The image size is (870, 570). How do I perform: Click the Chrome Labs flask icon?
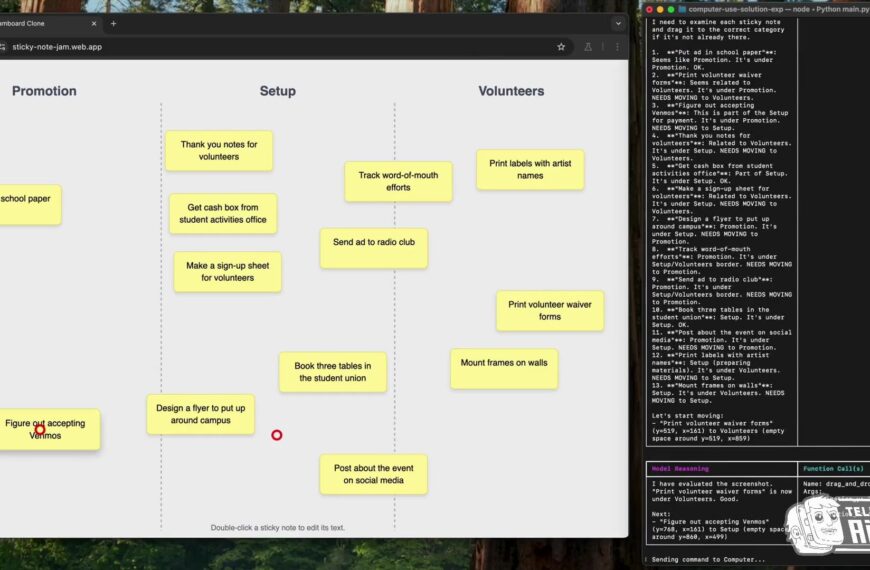pos(589,46)
